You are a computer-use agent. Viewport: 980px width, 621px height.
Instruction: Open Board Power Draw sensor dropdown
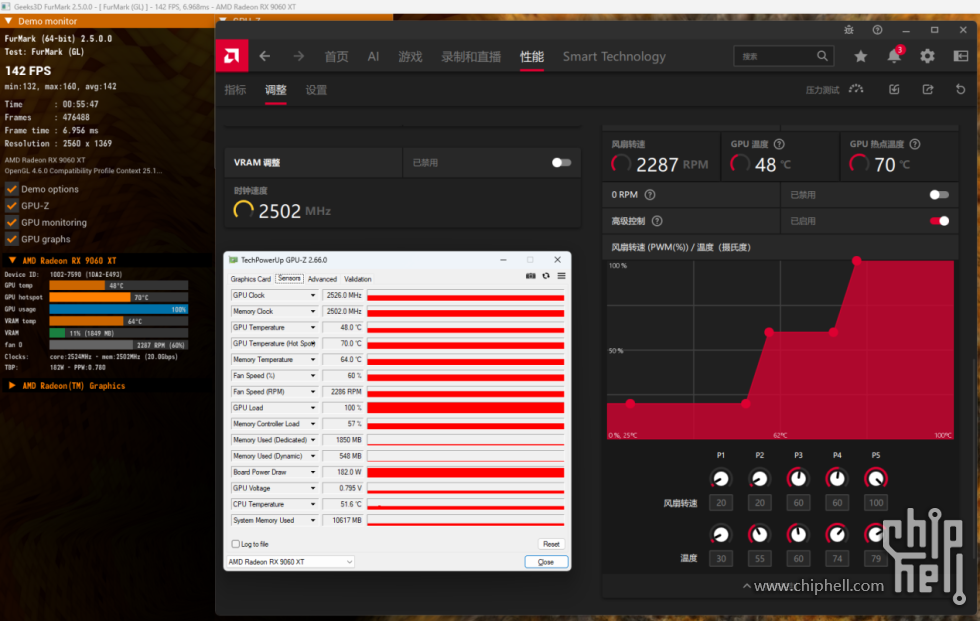[313, 472]
